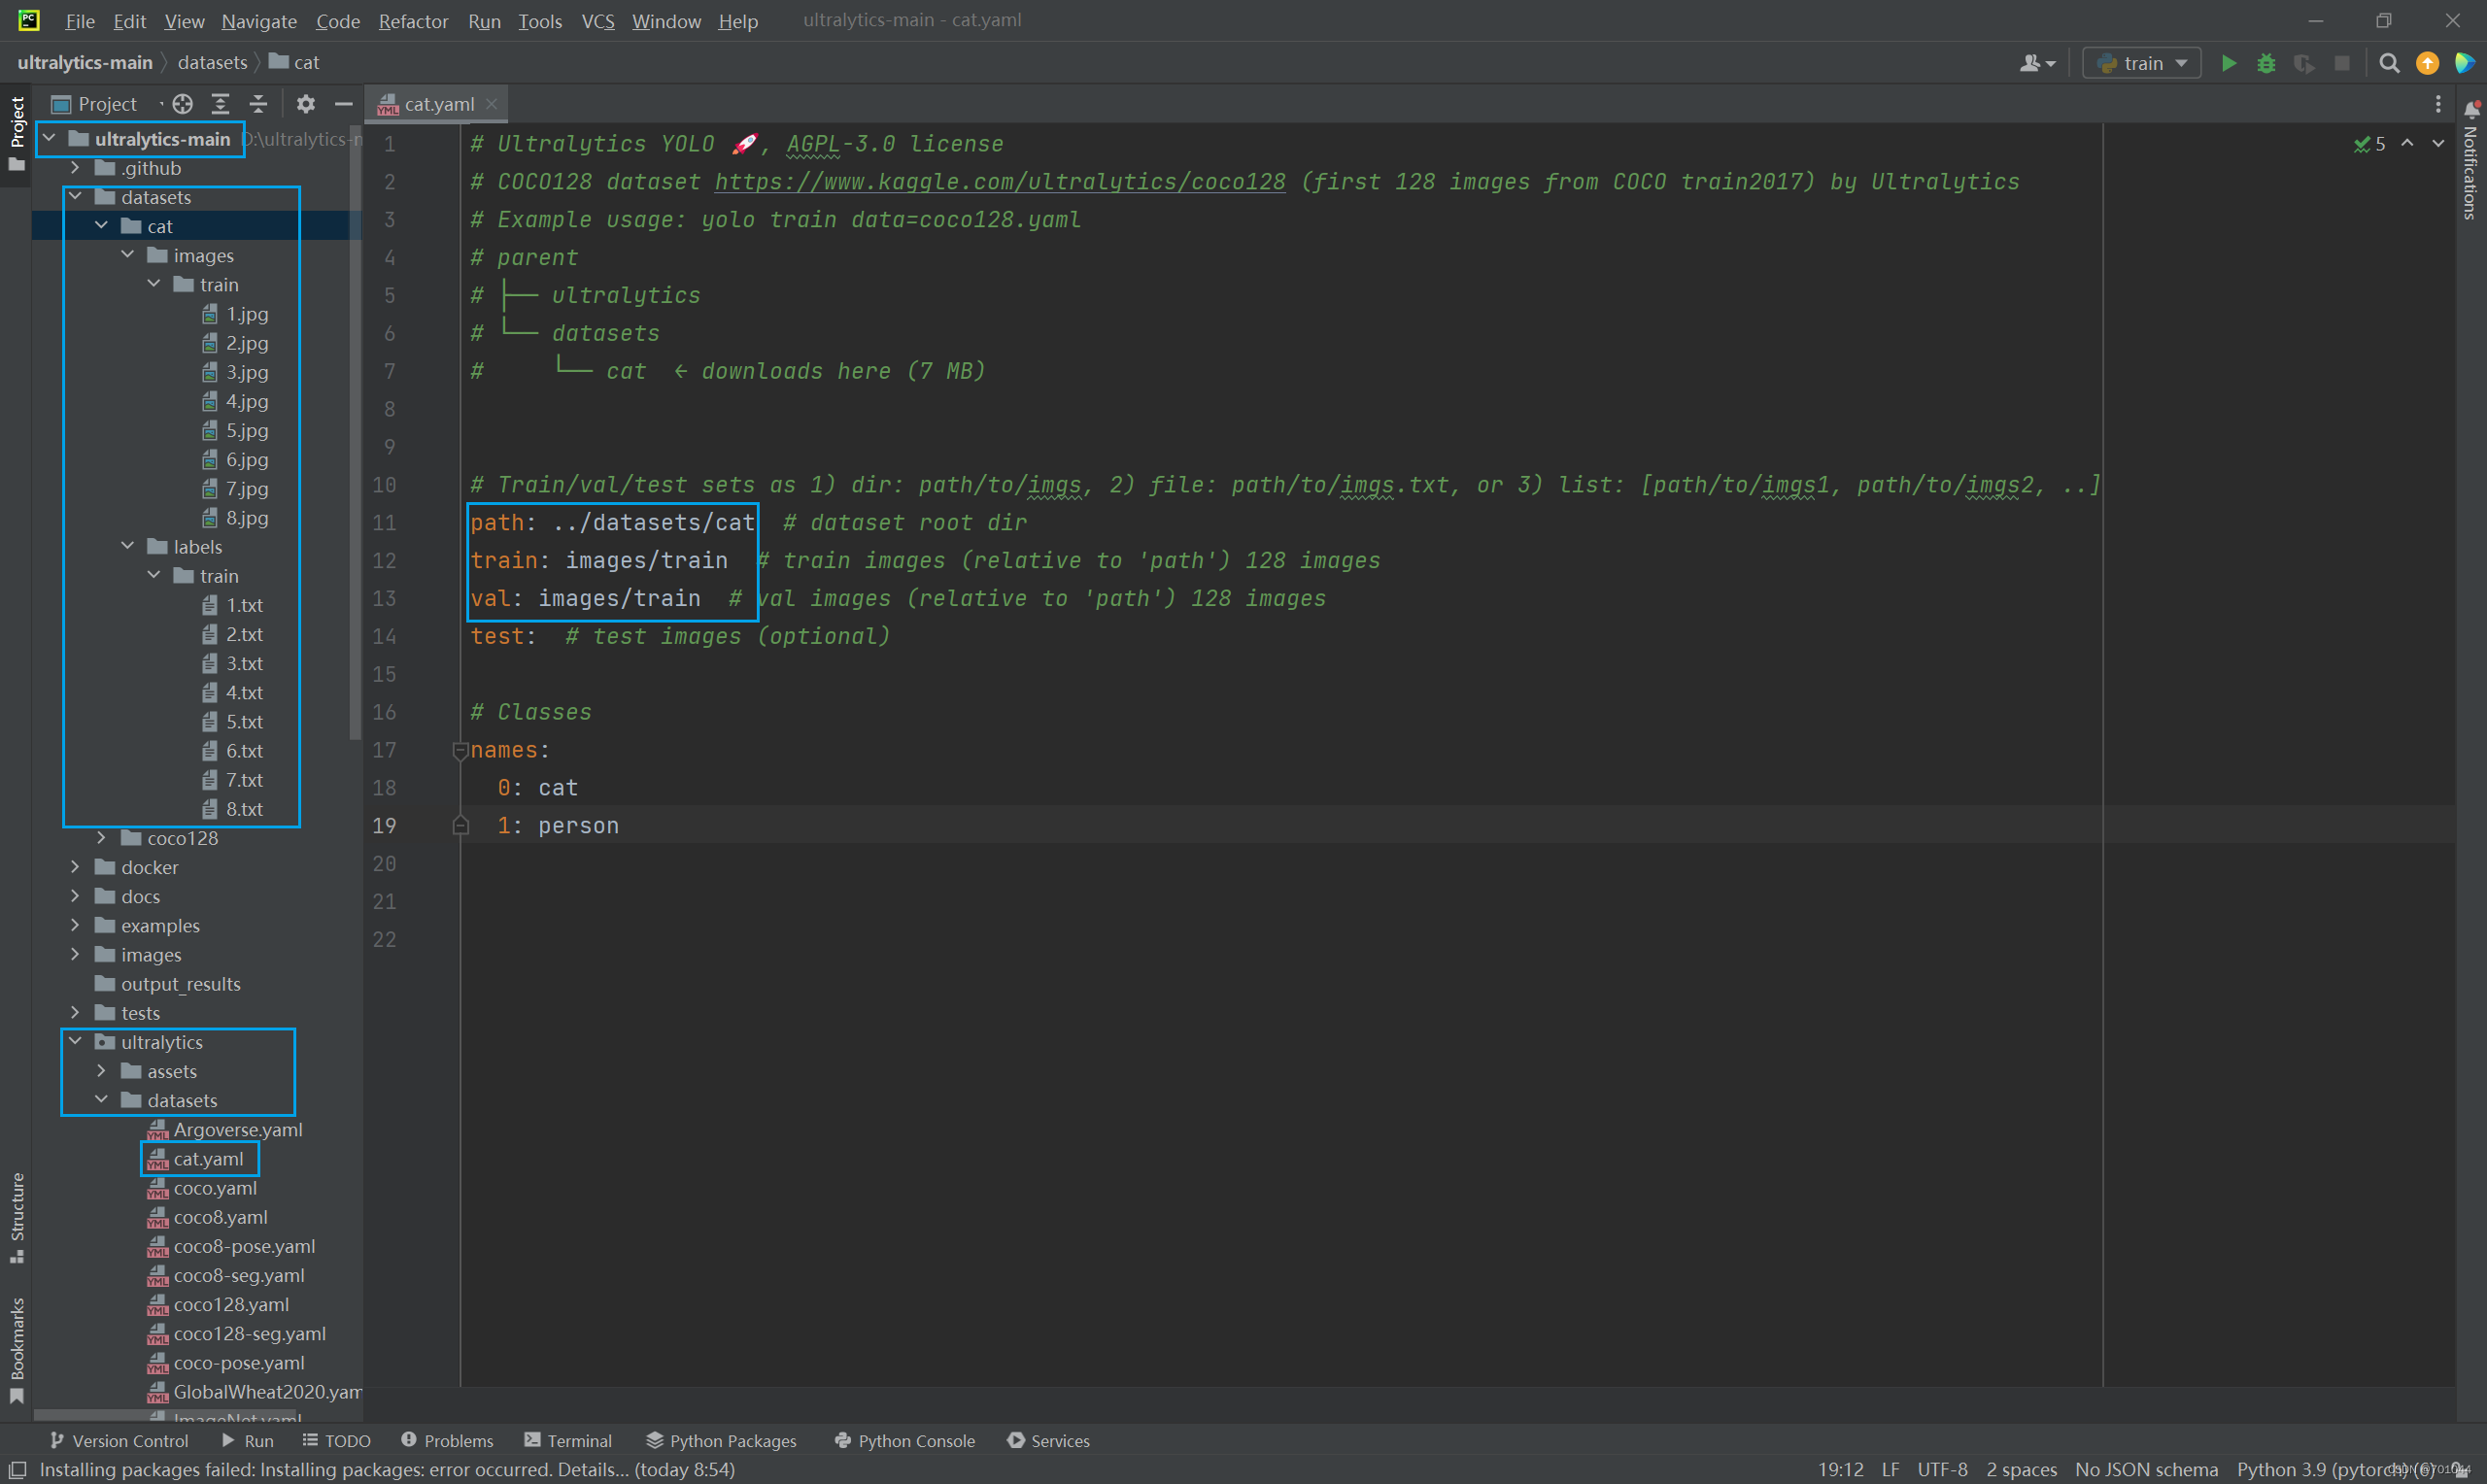Open Project panel settings gear

(306, 104)
